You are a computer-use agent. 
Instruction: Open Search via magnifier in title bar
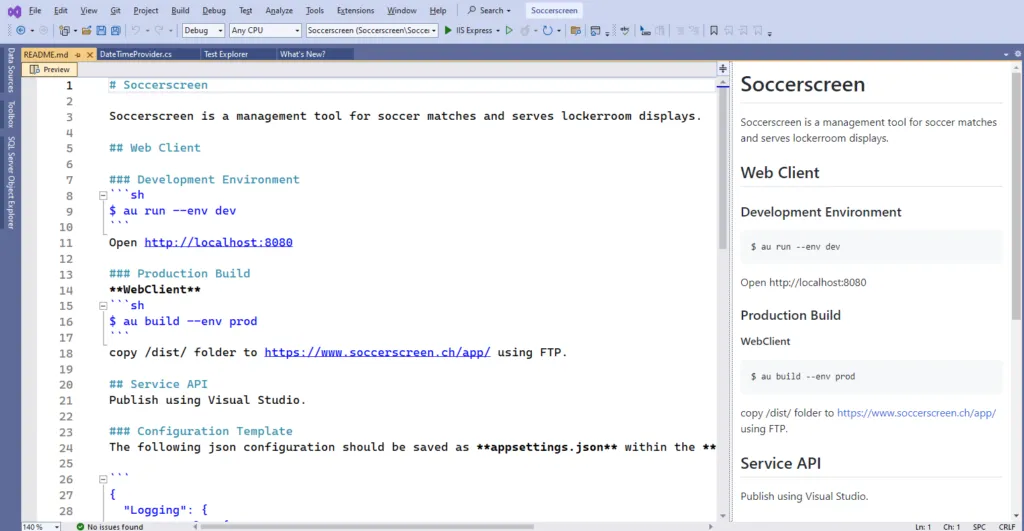(x=489, y=10)
